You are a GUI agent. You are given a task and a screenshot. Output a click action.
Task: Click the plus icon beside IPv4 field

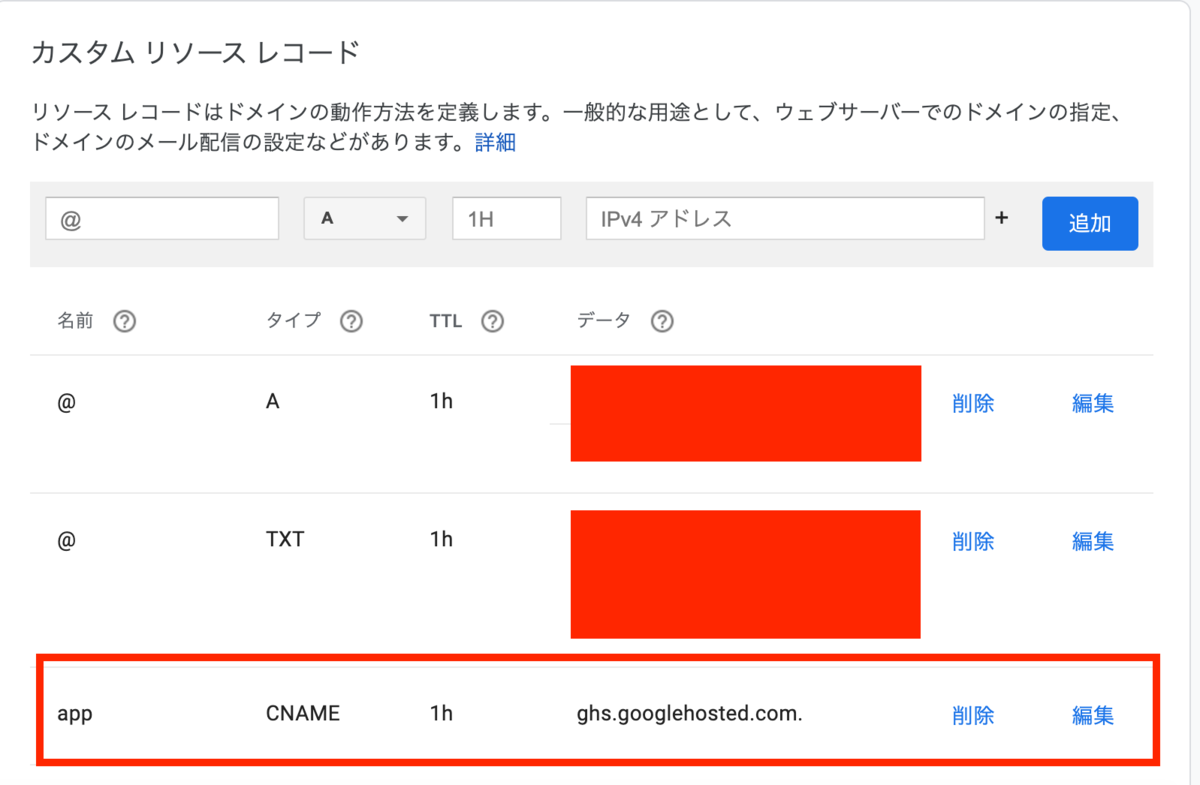[1002, 218]
